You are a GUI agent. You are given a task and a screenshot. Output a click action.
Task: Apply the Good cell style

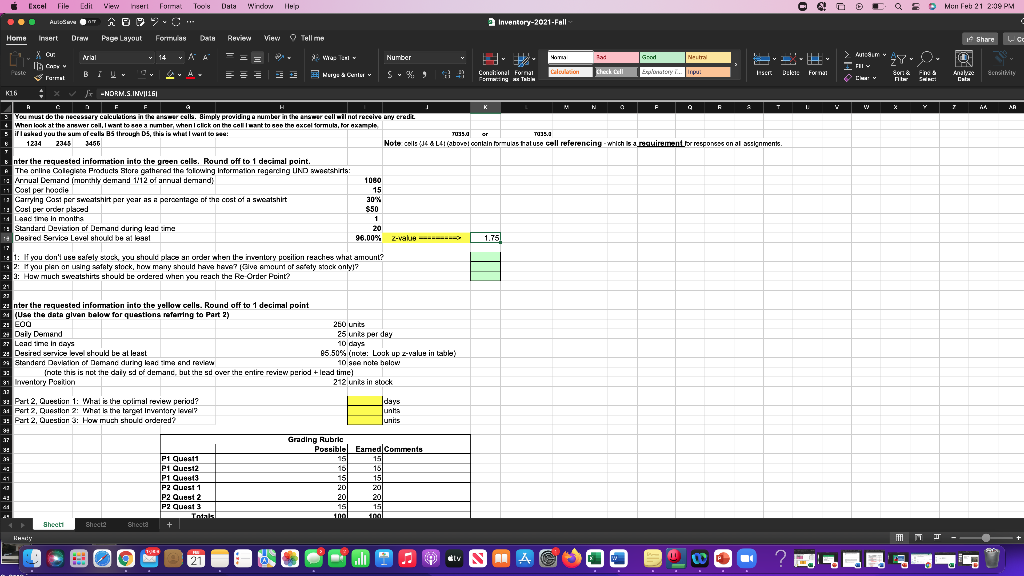click(662, 57)
